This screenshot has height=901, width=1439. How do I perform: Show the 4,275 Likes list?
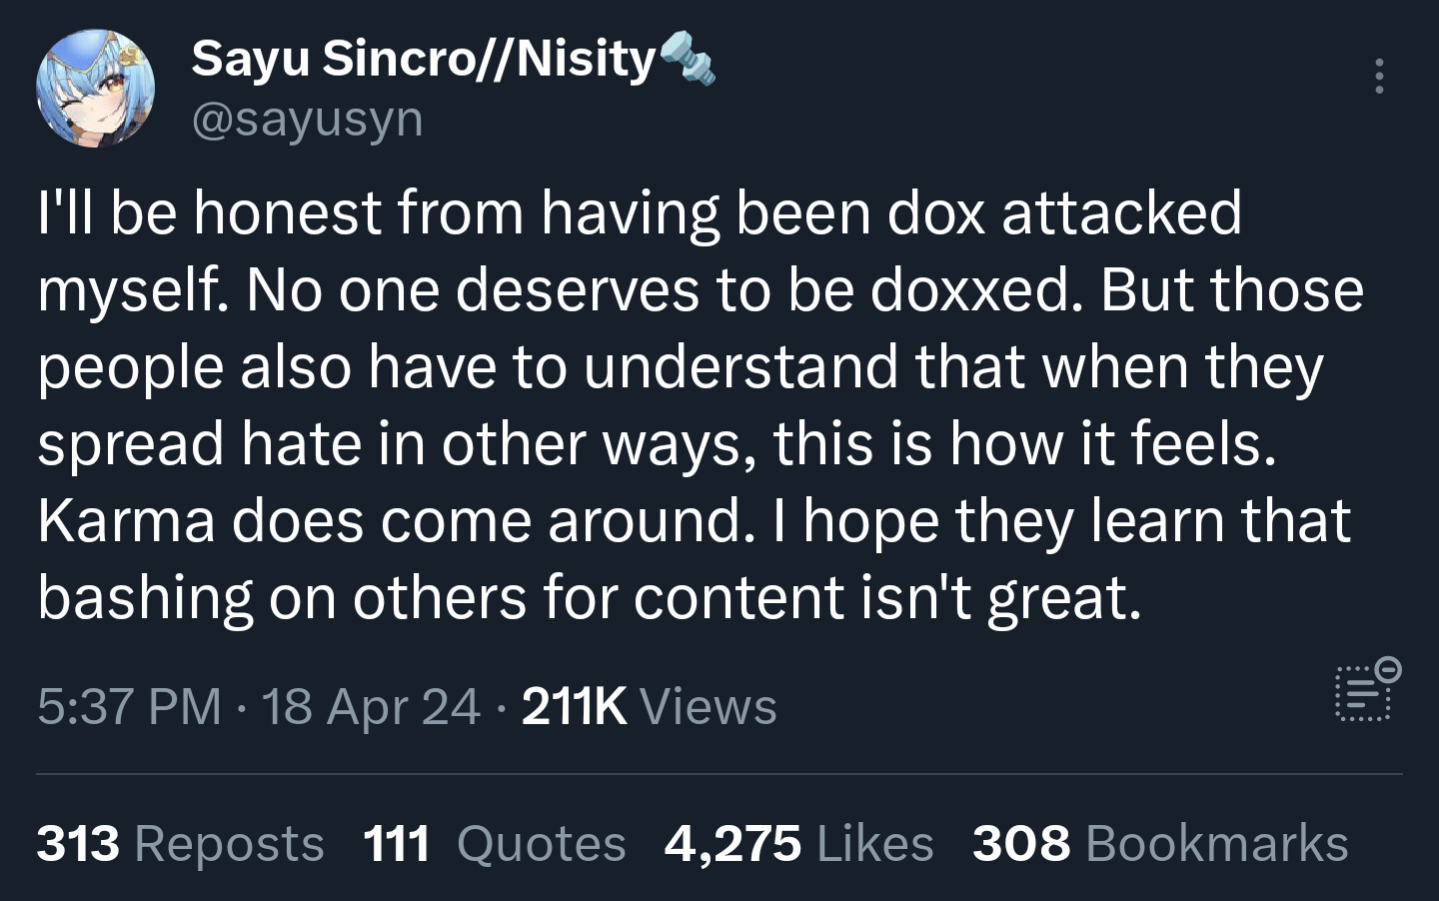[798, 843]
